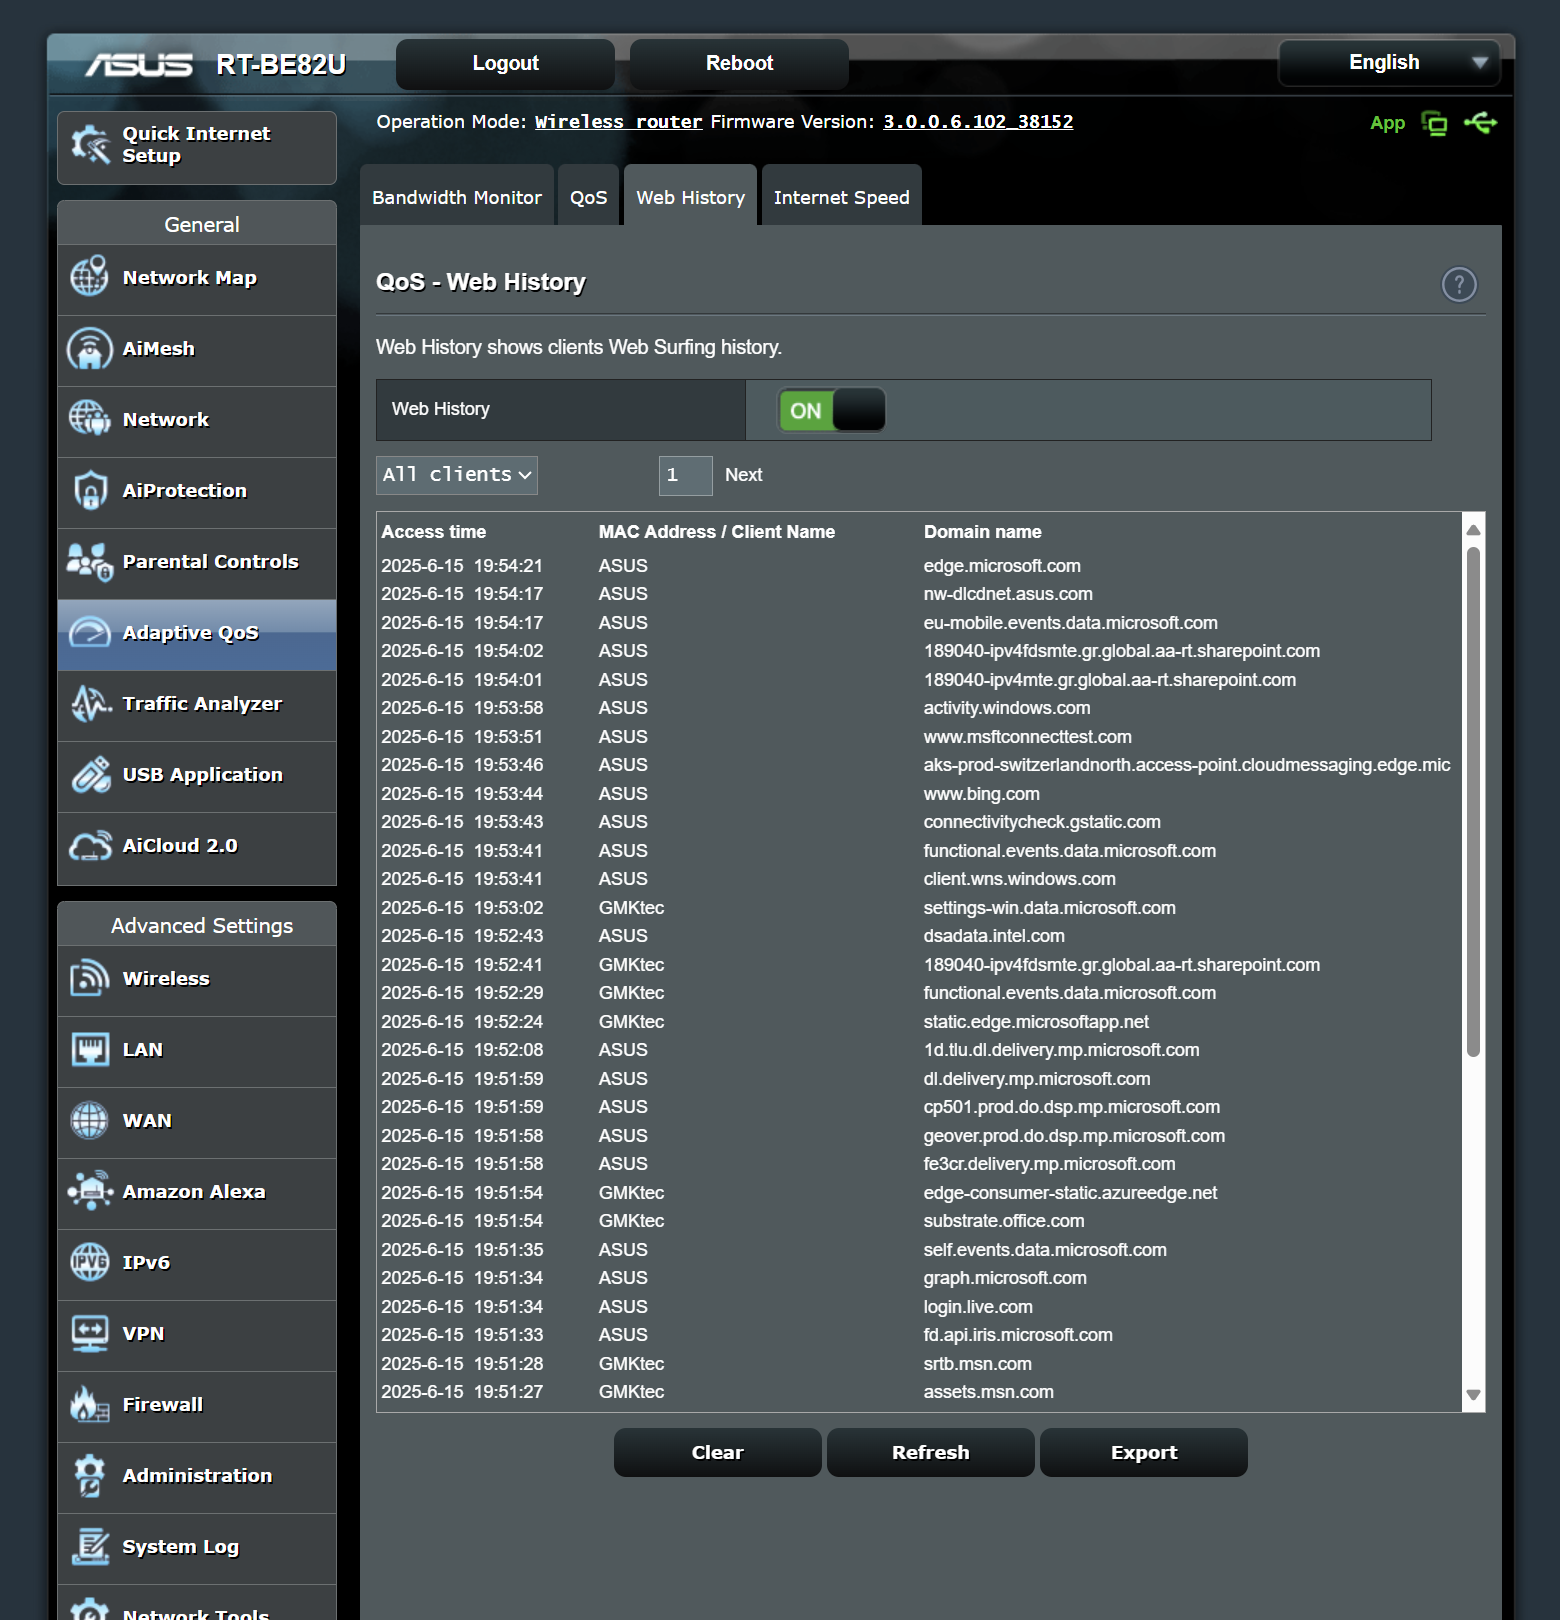
Task: Click the LAN port icon
Action: click(90, 1050)
